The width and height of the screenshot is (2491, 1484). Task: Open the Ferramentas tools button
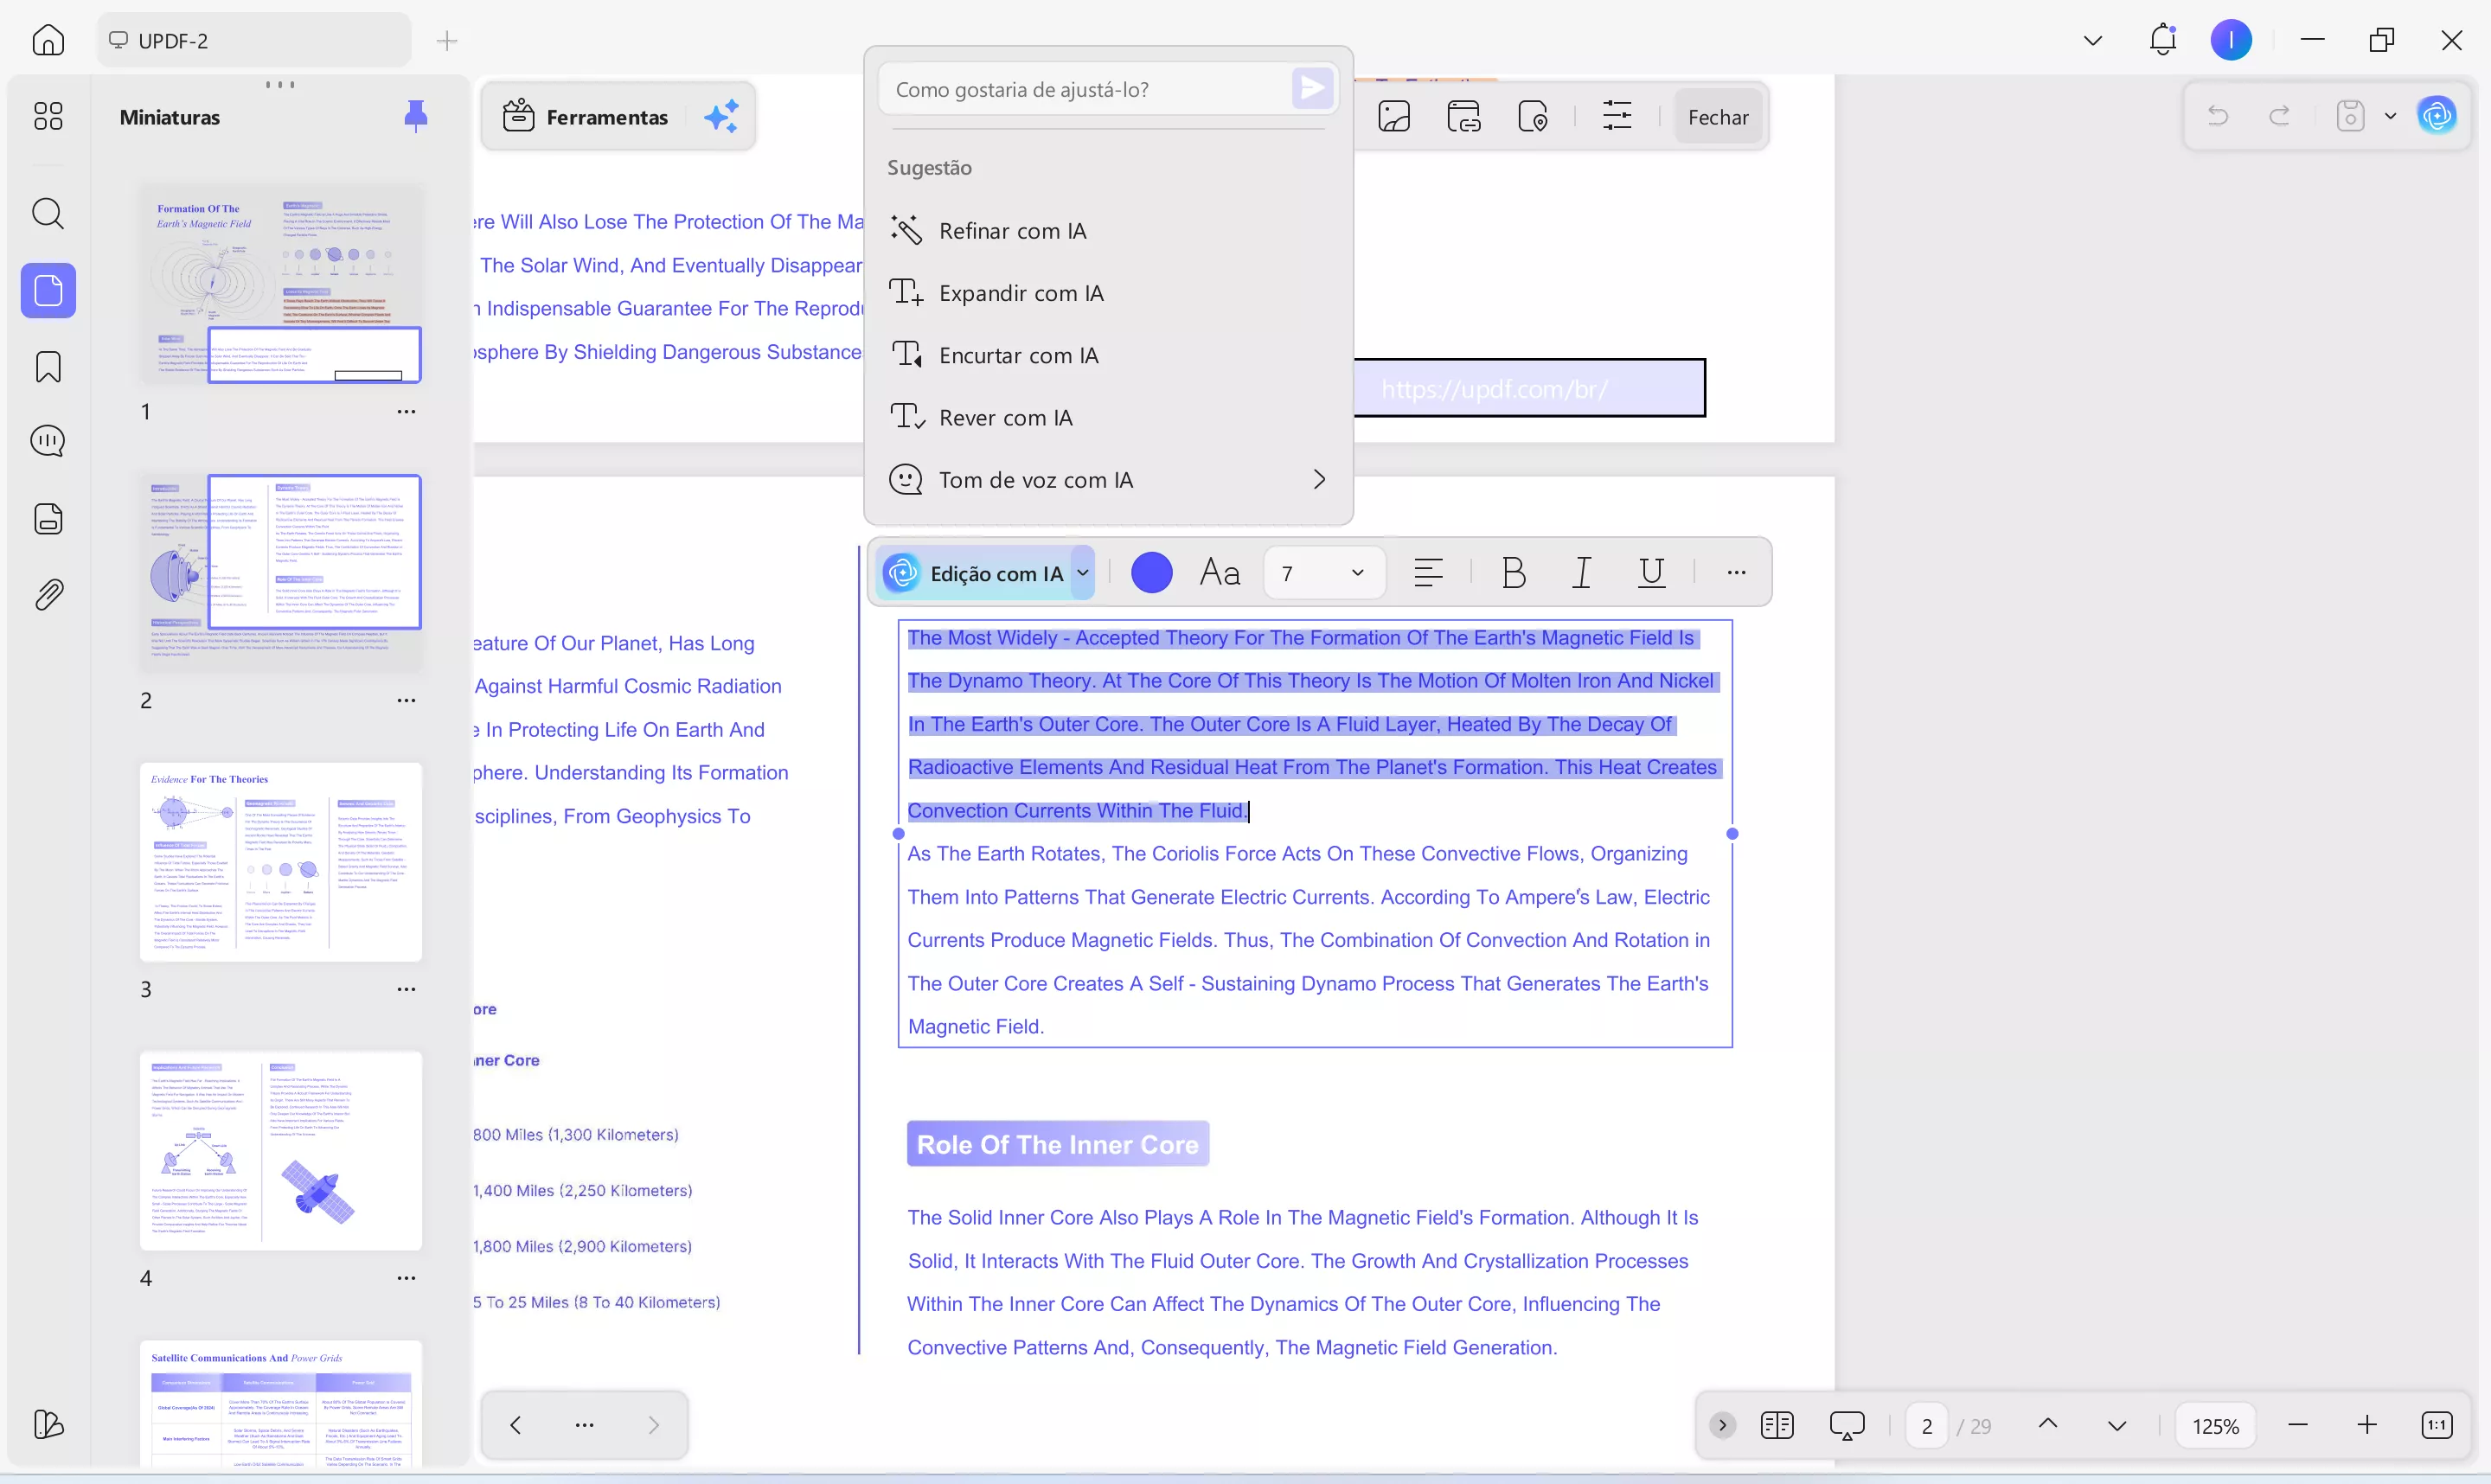pos(587,117)
